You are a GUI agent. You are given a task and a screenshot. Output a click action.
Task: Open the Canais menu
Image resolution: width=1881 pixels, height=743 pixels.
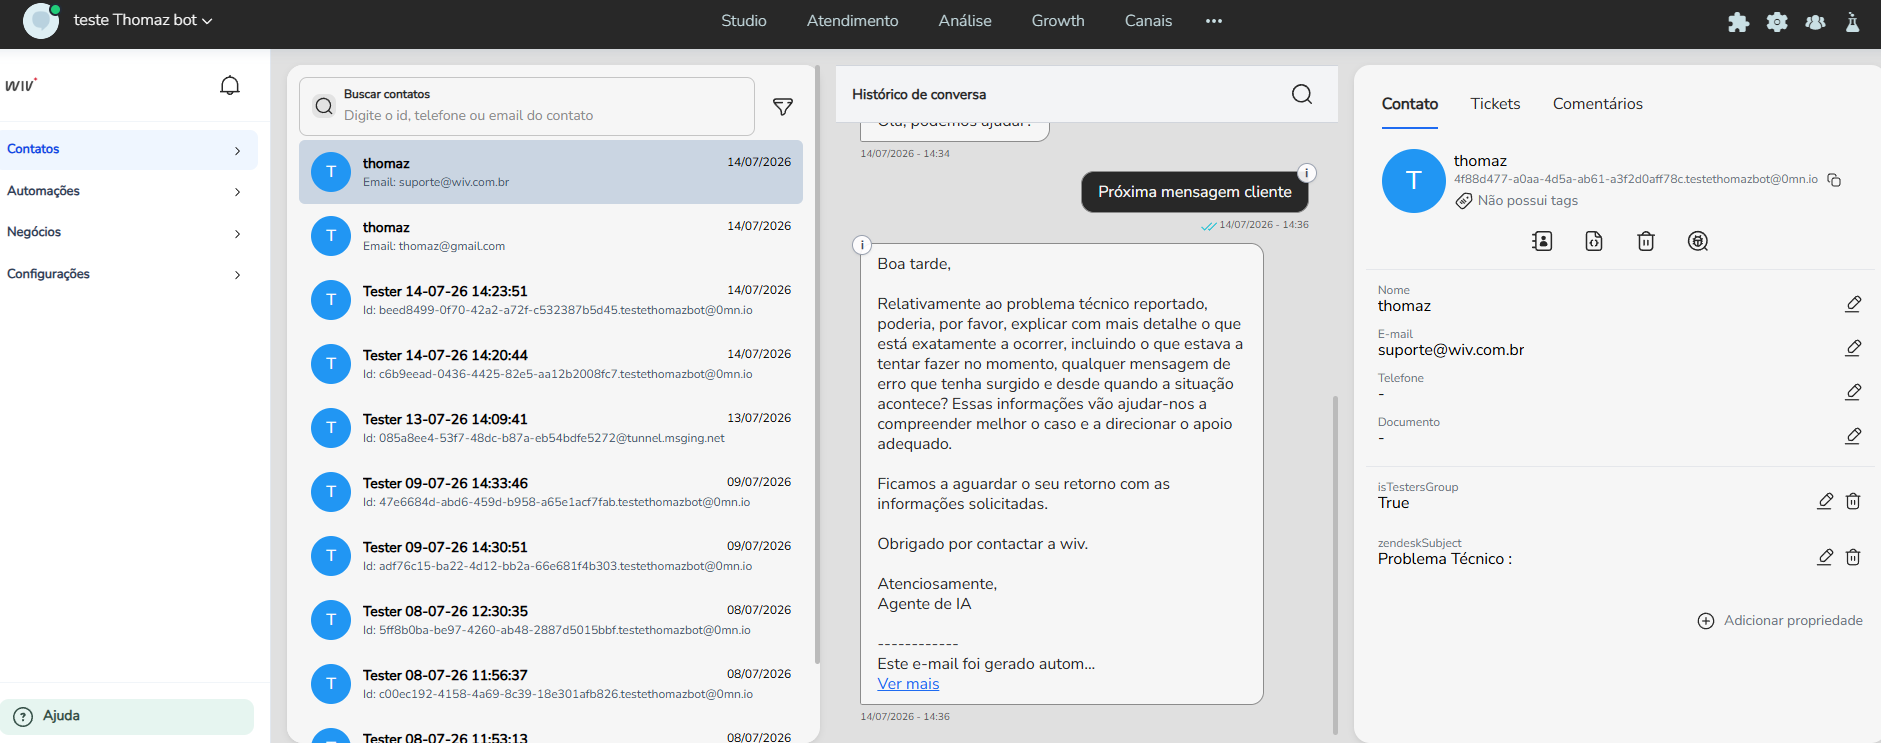point(1148,21)
